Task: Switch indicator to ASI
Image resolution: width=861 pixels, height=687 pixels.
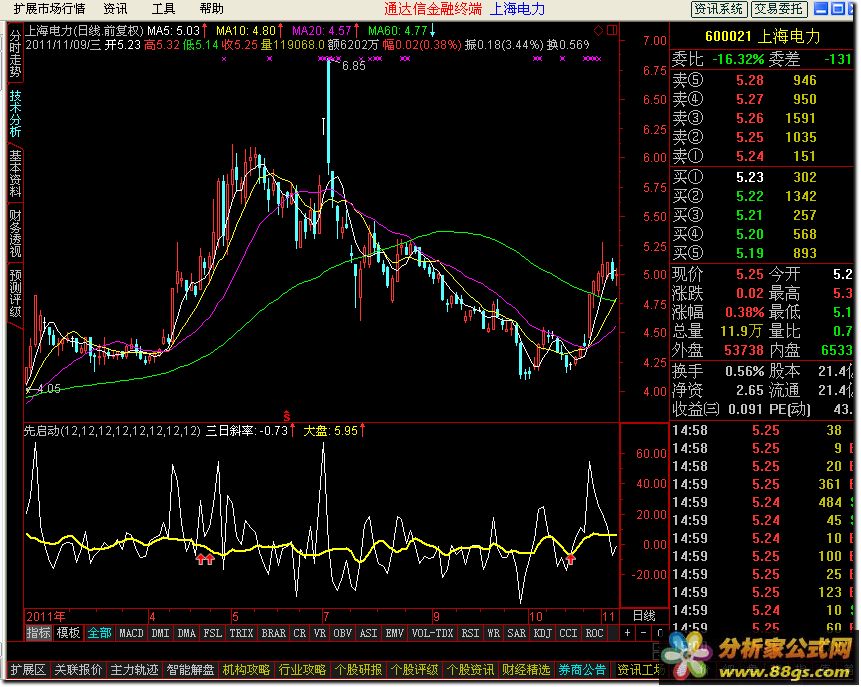Action: 368,633
